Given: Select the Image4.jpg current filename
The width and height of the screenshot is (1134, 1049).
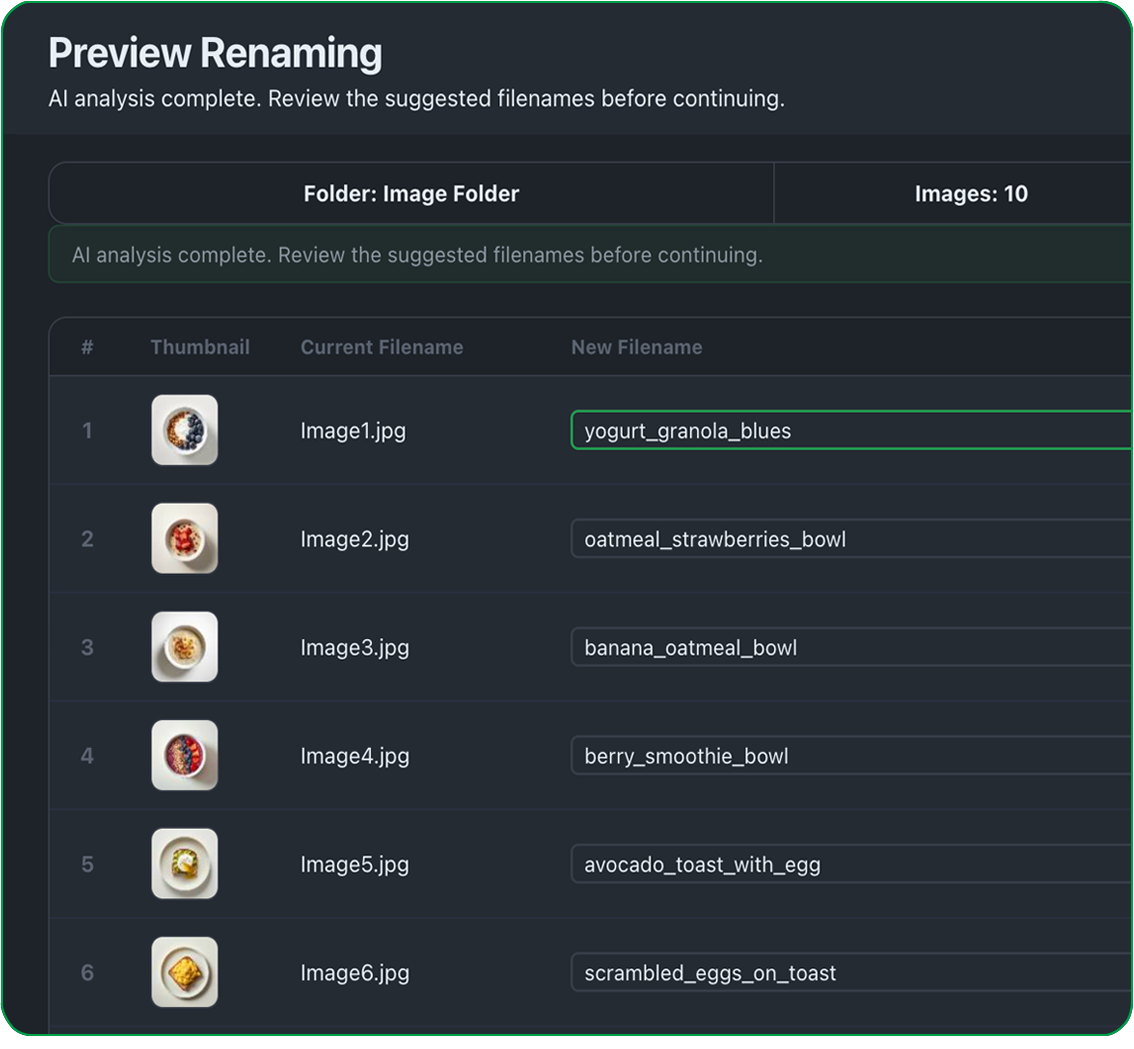Looking at the screenshot, I should tap(354, 757).
